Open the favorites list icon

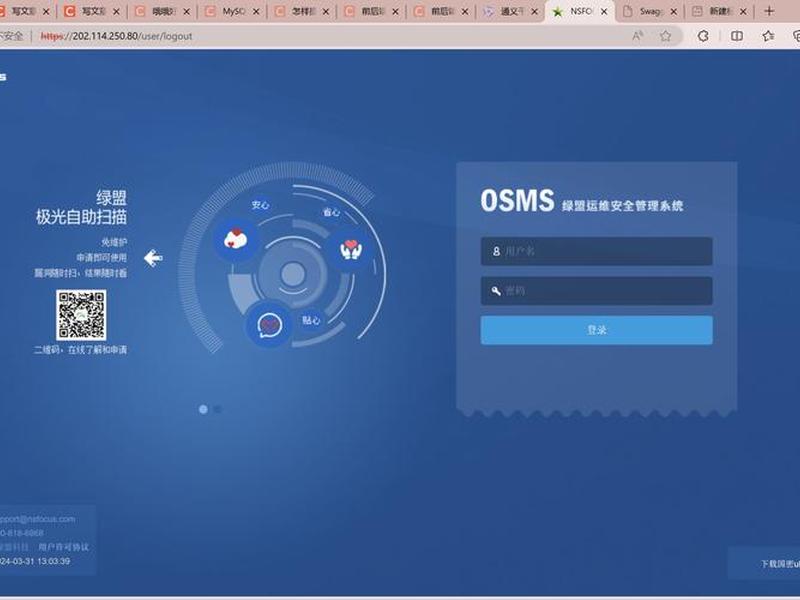pos(768,36)
